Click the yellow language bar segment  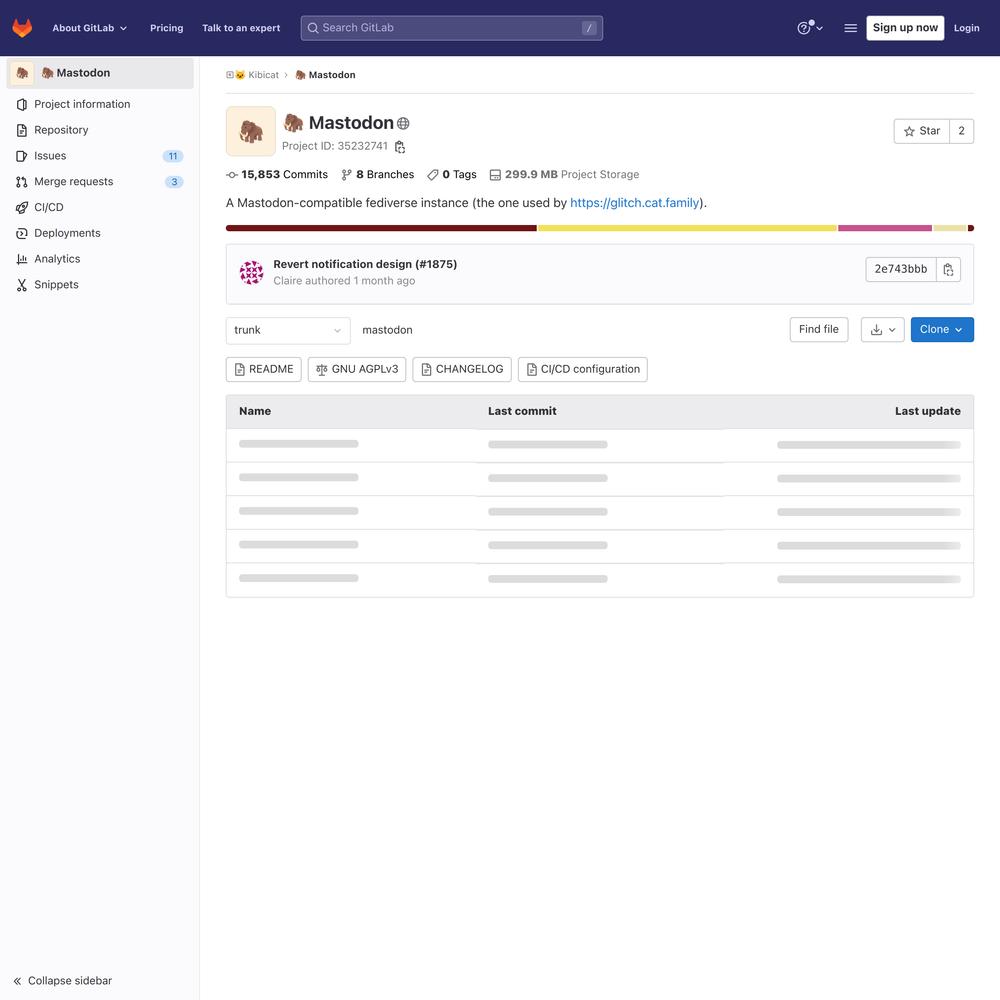coord(688,228)
